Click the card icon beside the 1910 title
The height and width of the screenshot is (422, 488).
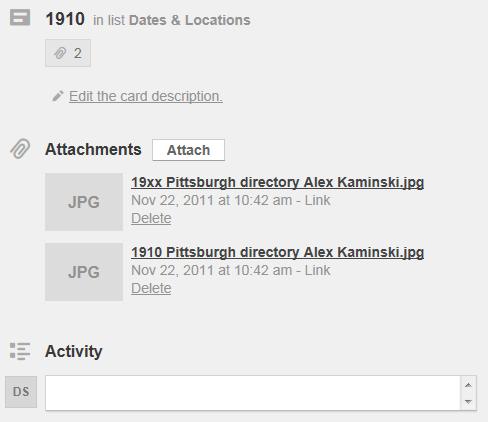pos(20,17)
